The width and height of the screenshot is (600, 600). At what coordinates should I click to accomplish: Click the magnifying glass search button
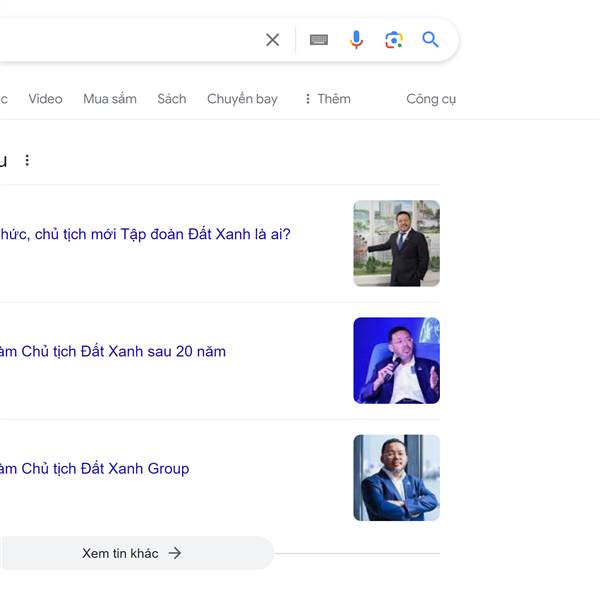430,39
